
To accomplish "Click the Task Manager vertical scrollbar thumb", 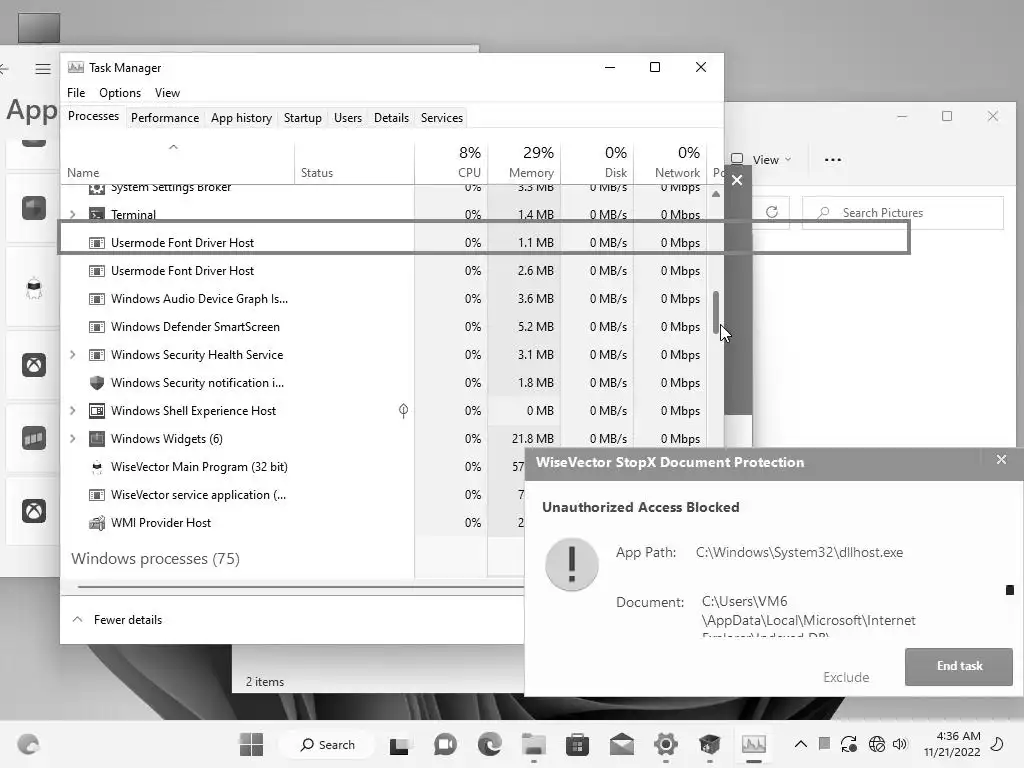I will pos(716,312).
